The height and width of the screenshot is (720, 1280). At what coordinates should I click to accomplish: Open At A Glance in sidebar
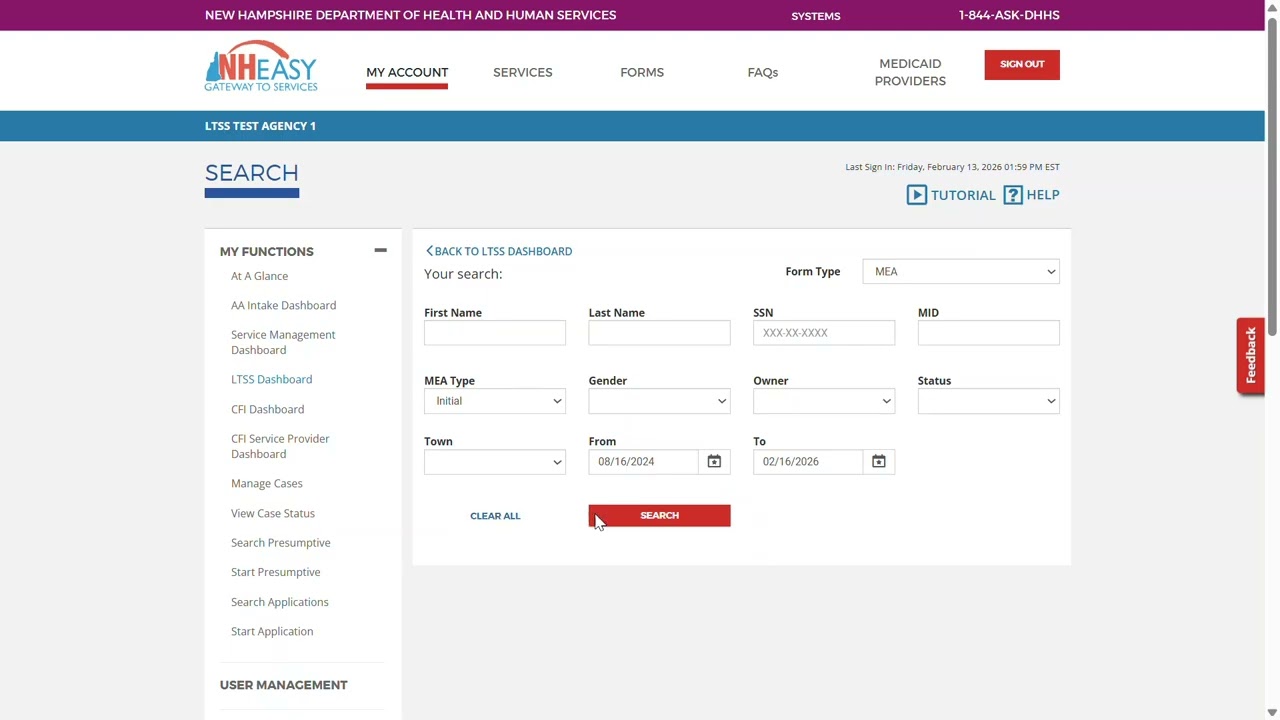point(259,276)
